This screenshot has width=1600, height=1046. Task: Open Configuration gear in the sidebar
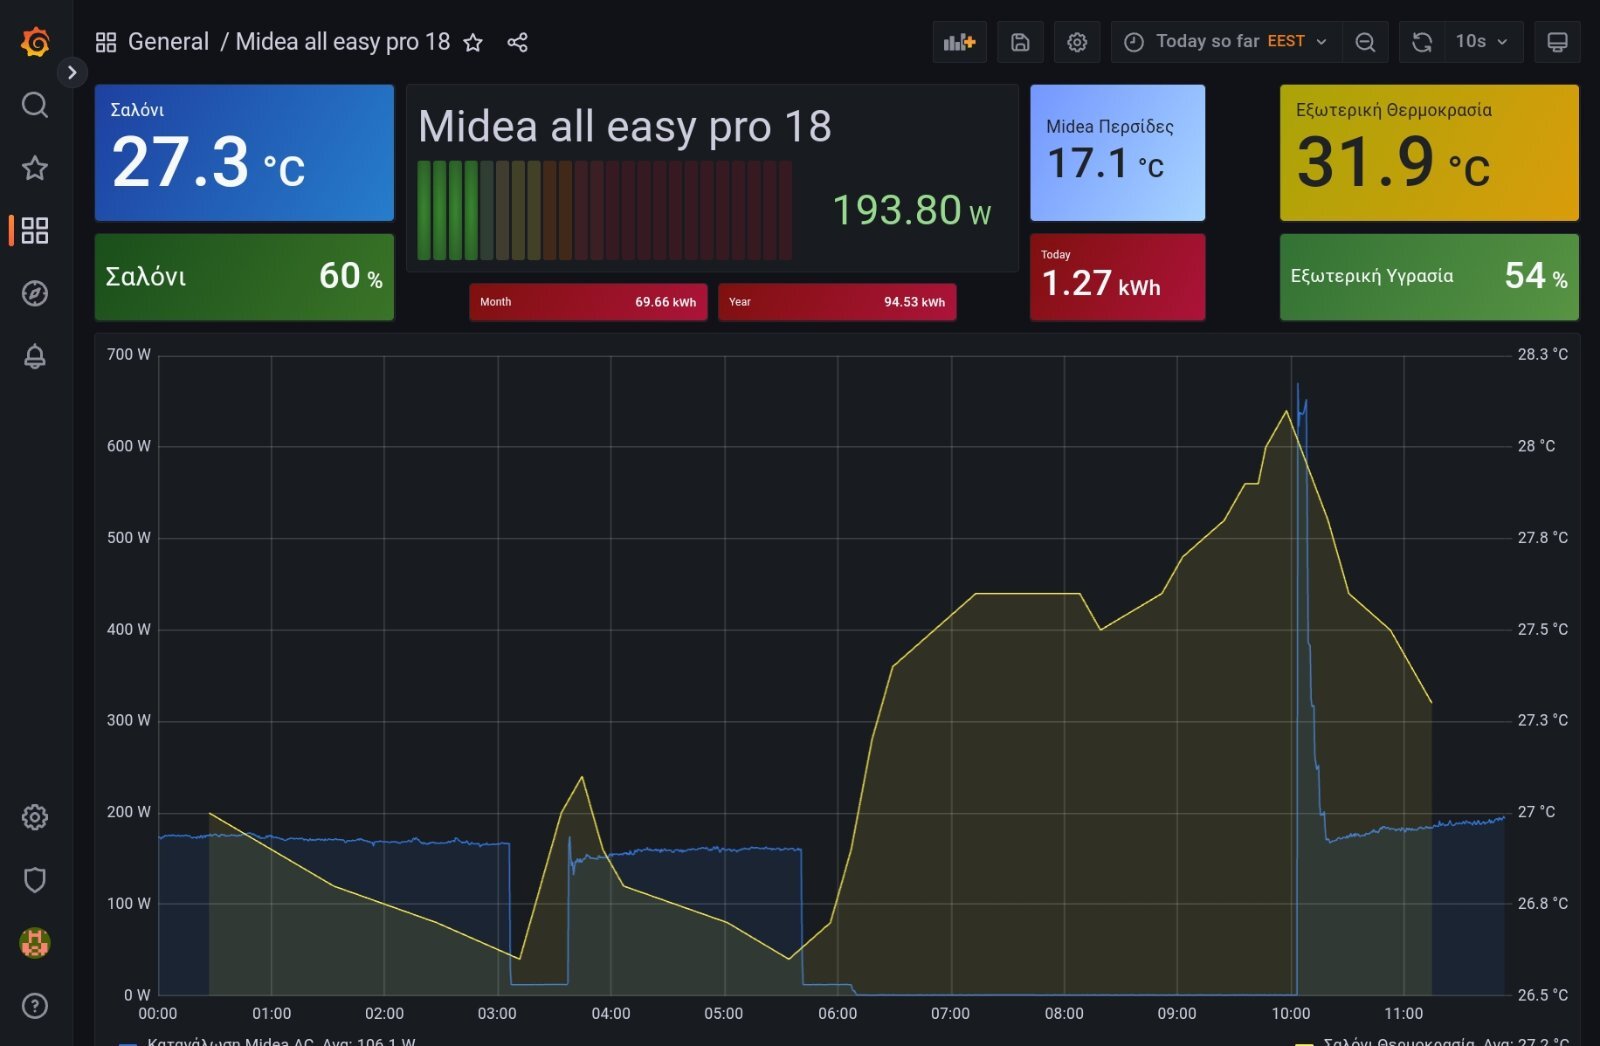point(35,817)
